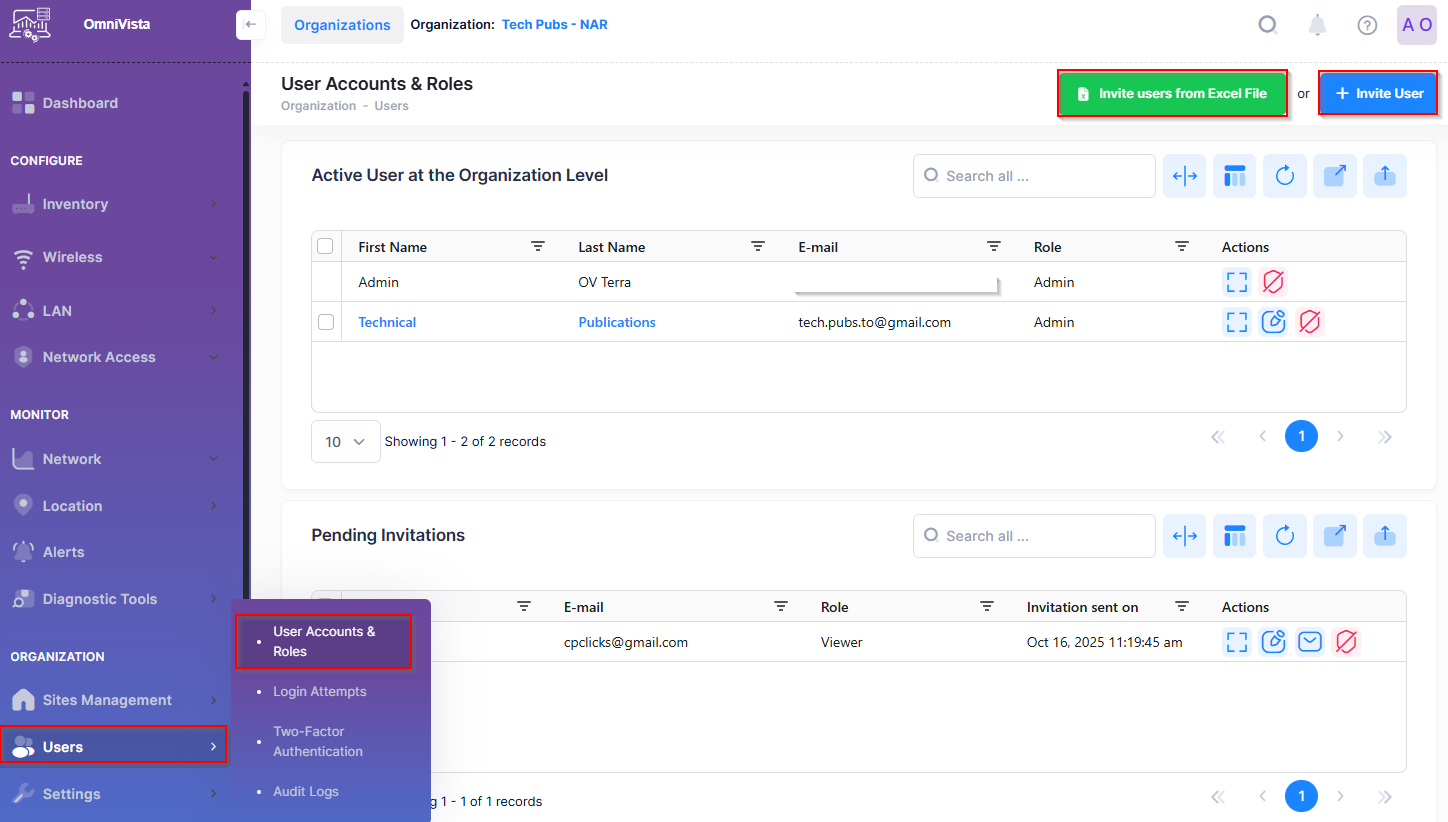Click the notification bell icon

1317,25
